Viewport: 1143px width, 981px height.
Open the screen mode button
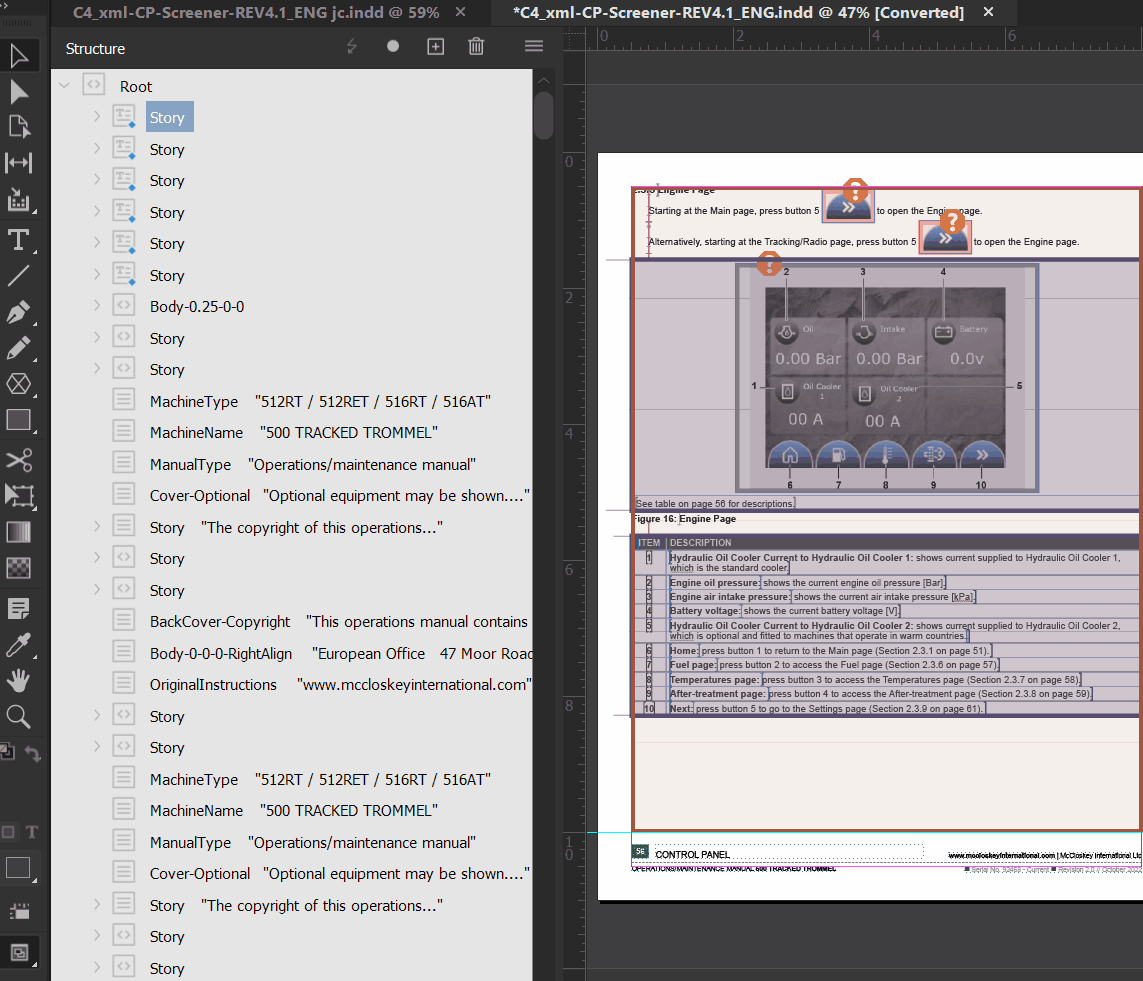(x=18, y=952)
